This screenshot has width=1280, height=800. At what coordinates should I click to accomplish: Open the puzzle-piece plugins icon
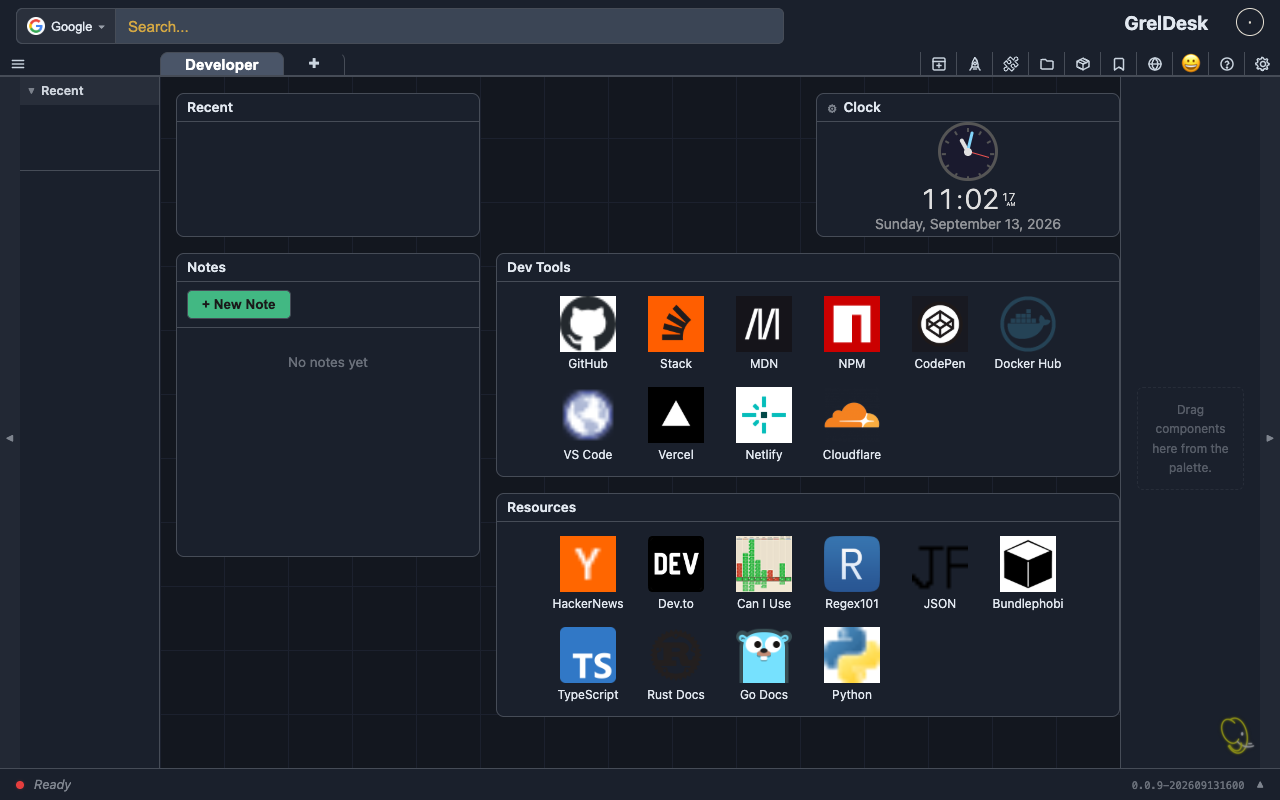click(x=1011, y=64)
